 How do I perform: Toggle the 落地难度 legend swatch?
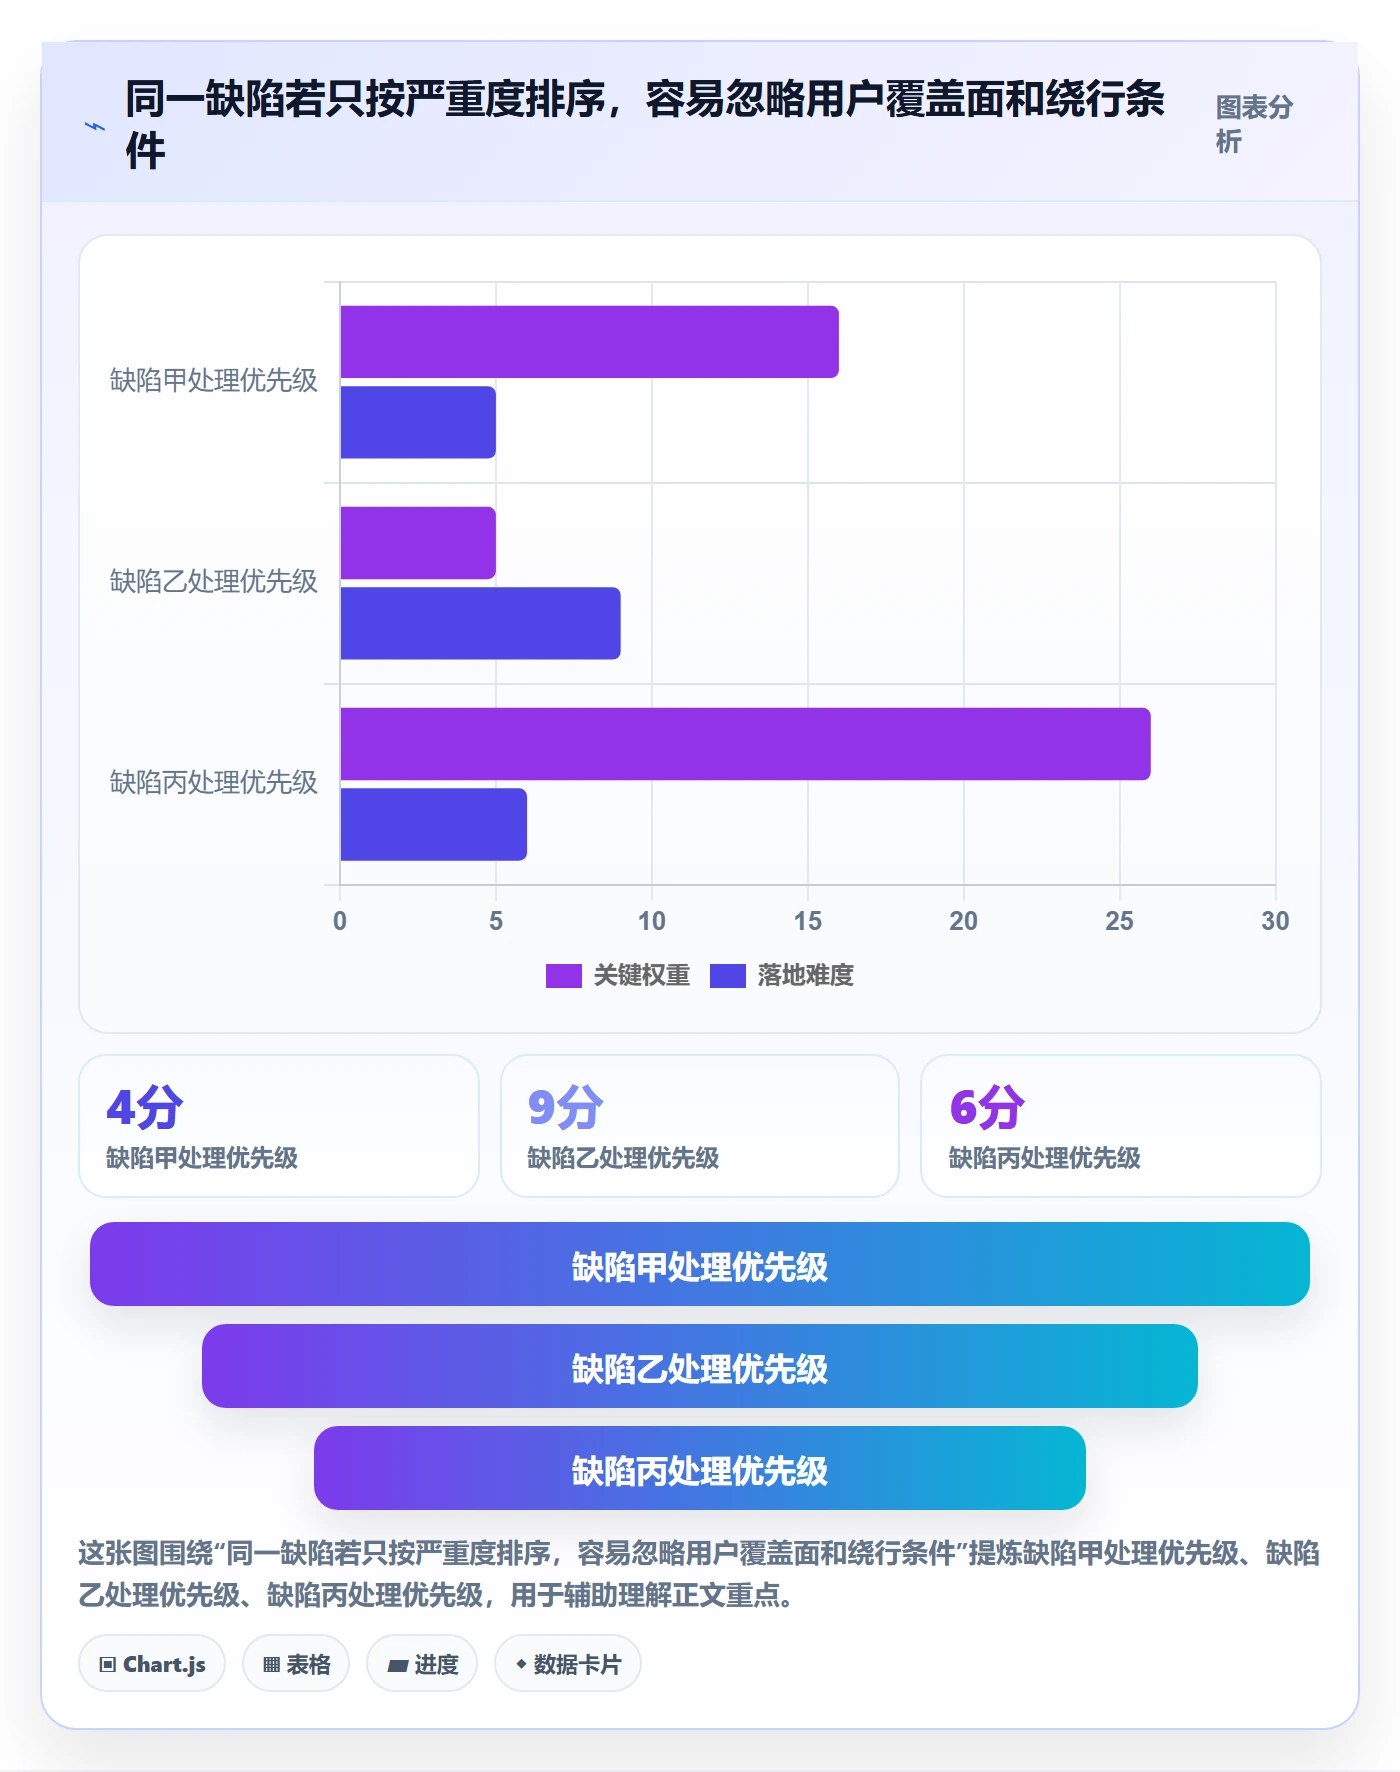coord(728,976)
